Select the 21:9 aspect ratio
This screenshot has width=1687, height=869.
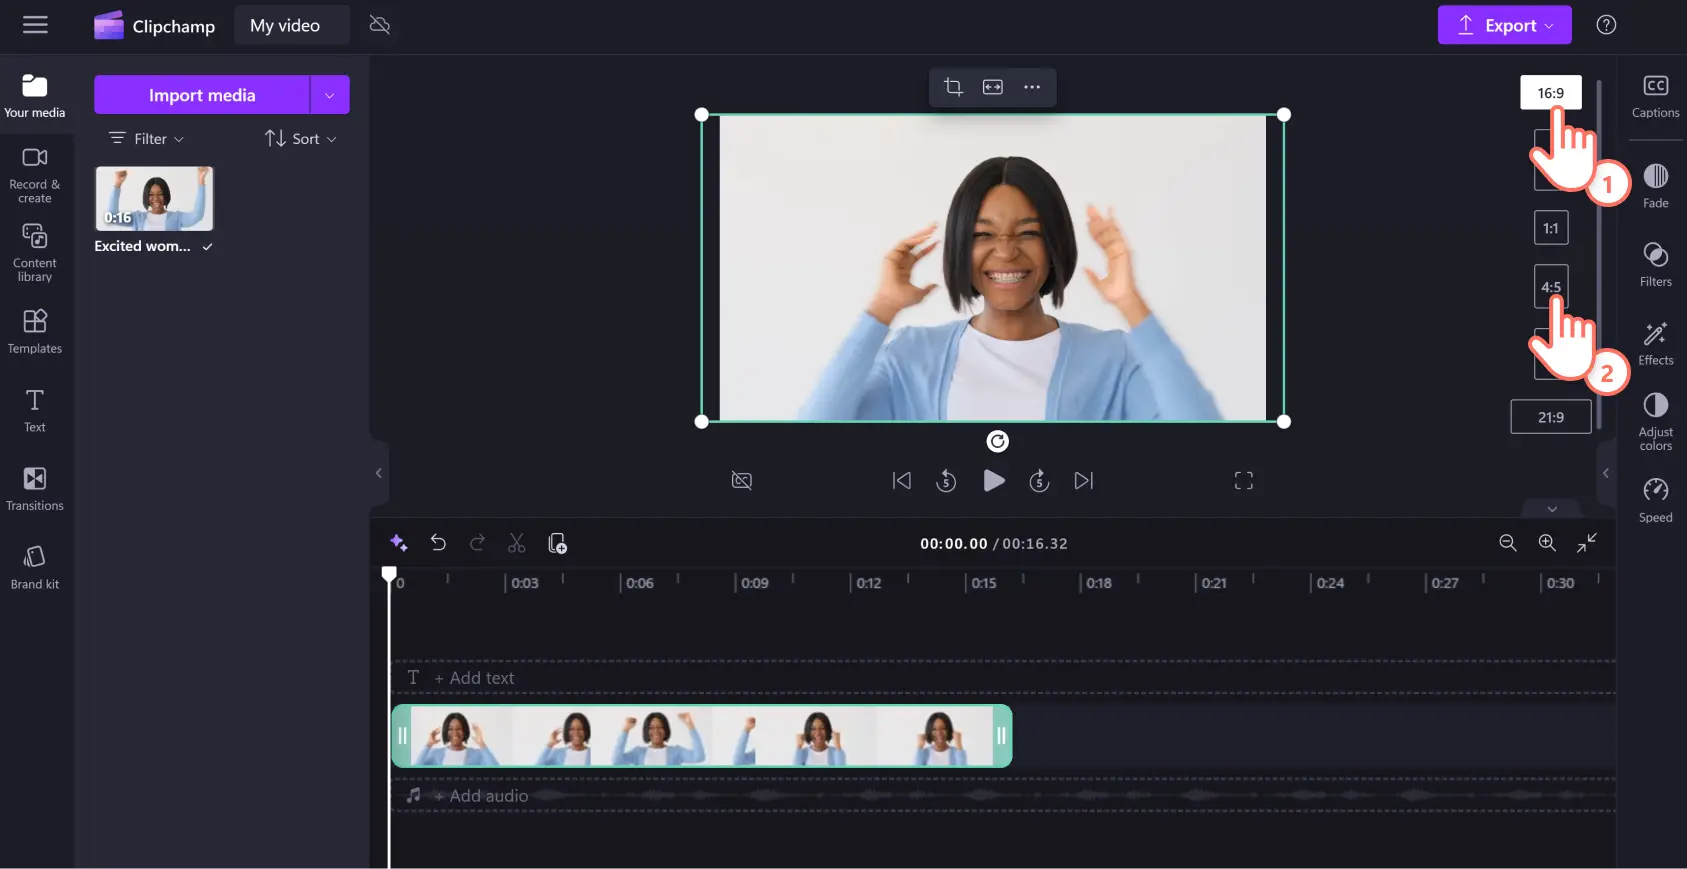click(1551, 417)
